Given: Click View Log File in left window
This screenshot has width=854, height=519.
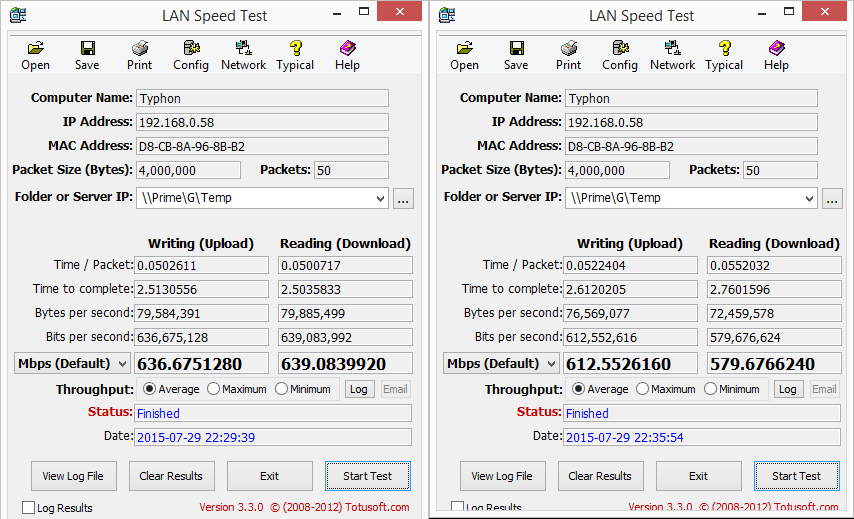Looking at the screenshot, I should coord(74,476).
